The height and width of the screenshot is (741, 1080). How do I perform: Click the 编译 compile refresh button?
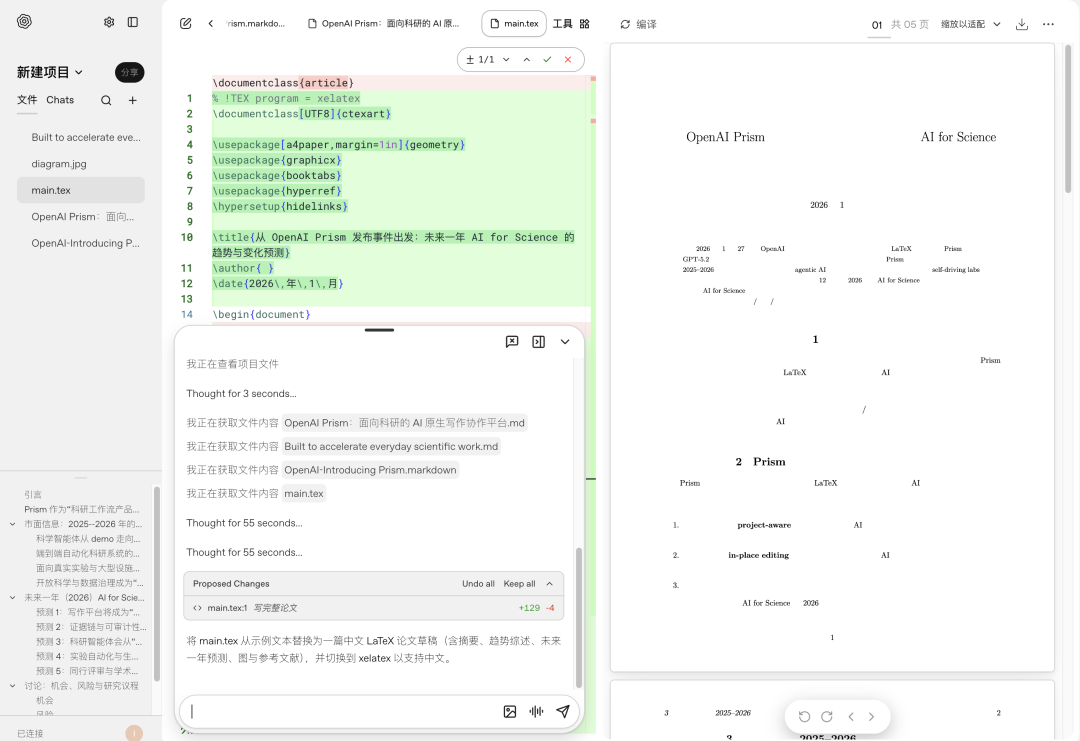(x=638, y=24)
